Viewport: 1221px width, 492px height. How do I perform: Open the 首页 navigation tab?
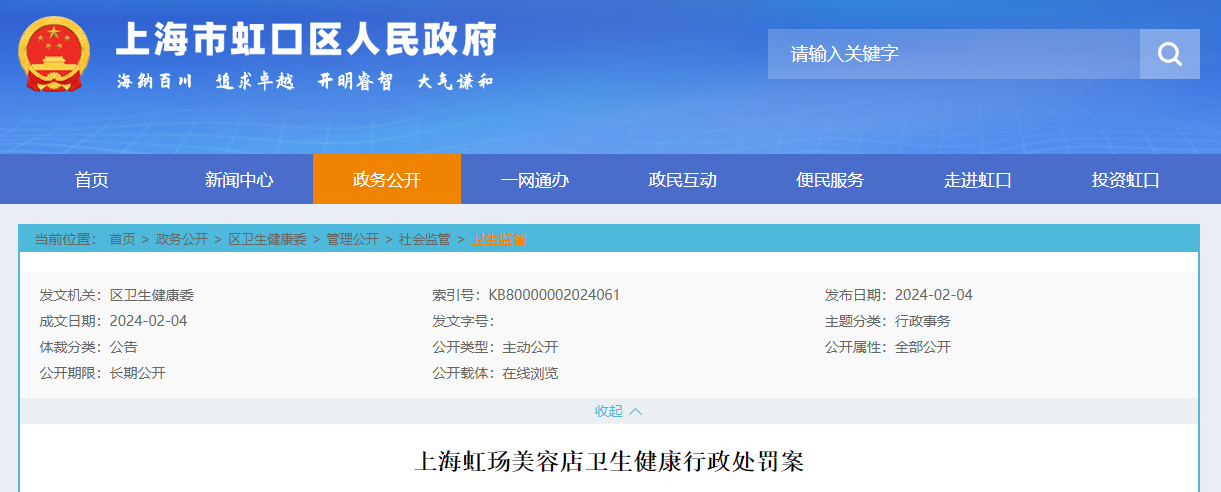pos(92,180)
